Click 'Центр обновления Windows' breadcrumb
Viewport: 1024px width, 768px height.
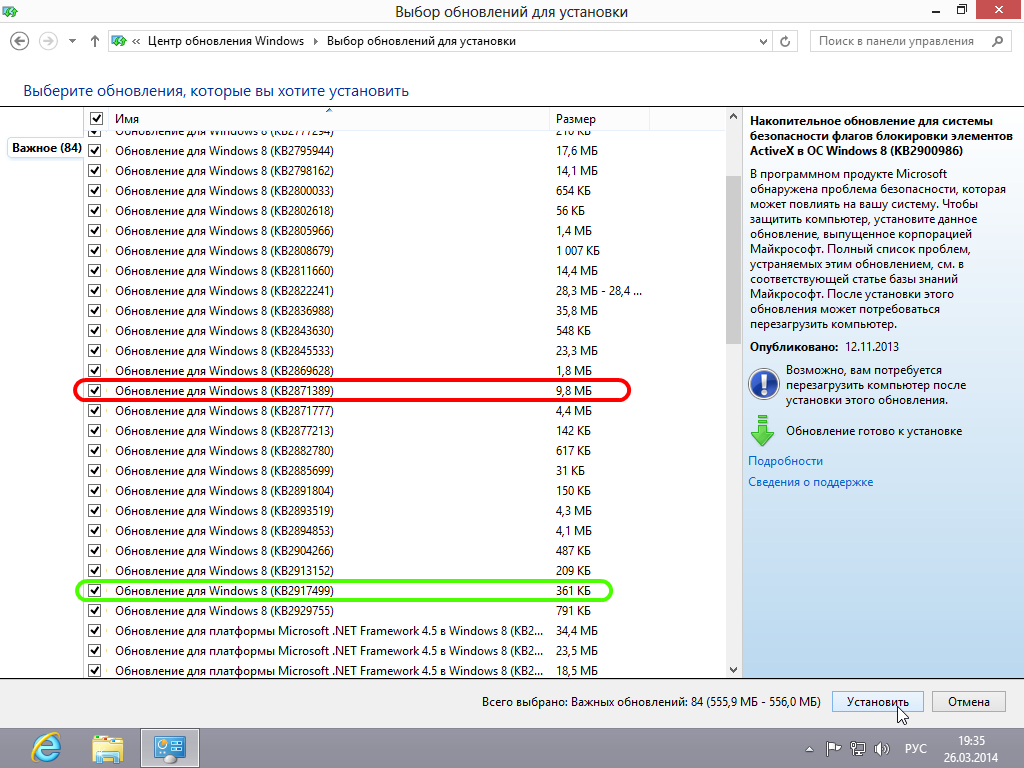pyautogui.click(x=226, y=41)
